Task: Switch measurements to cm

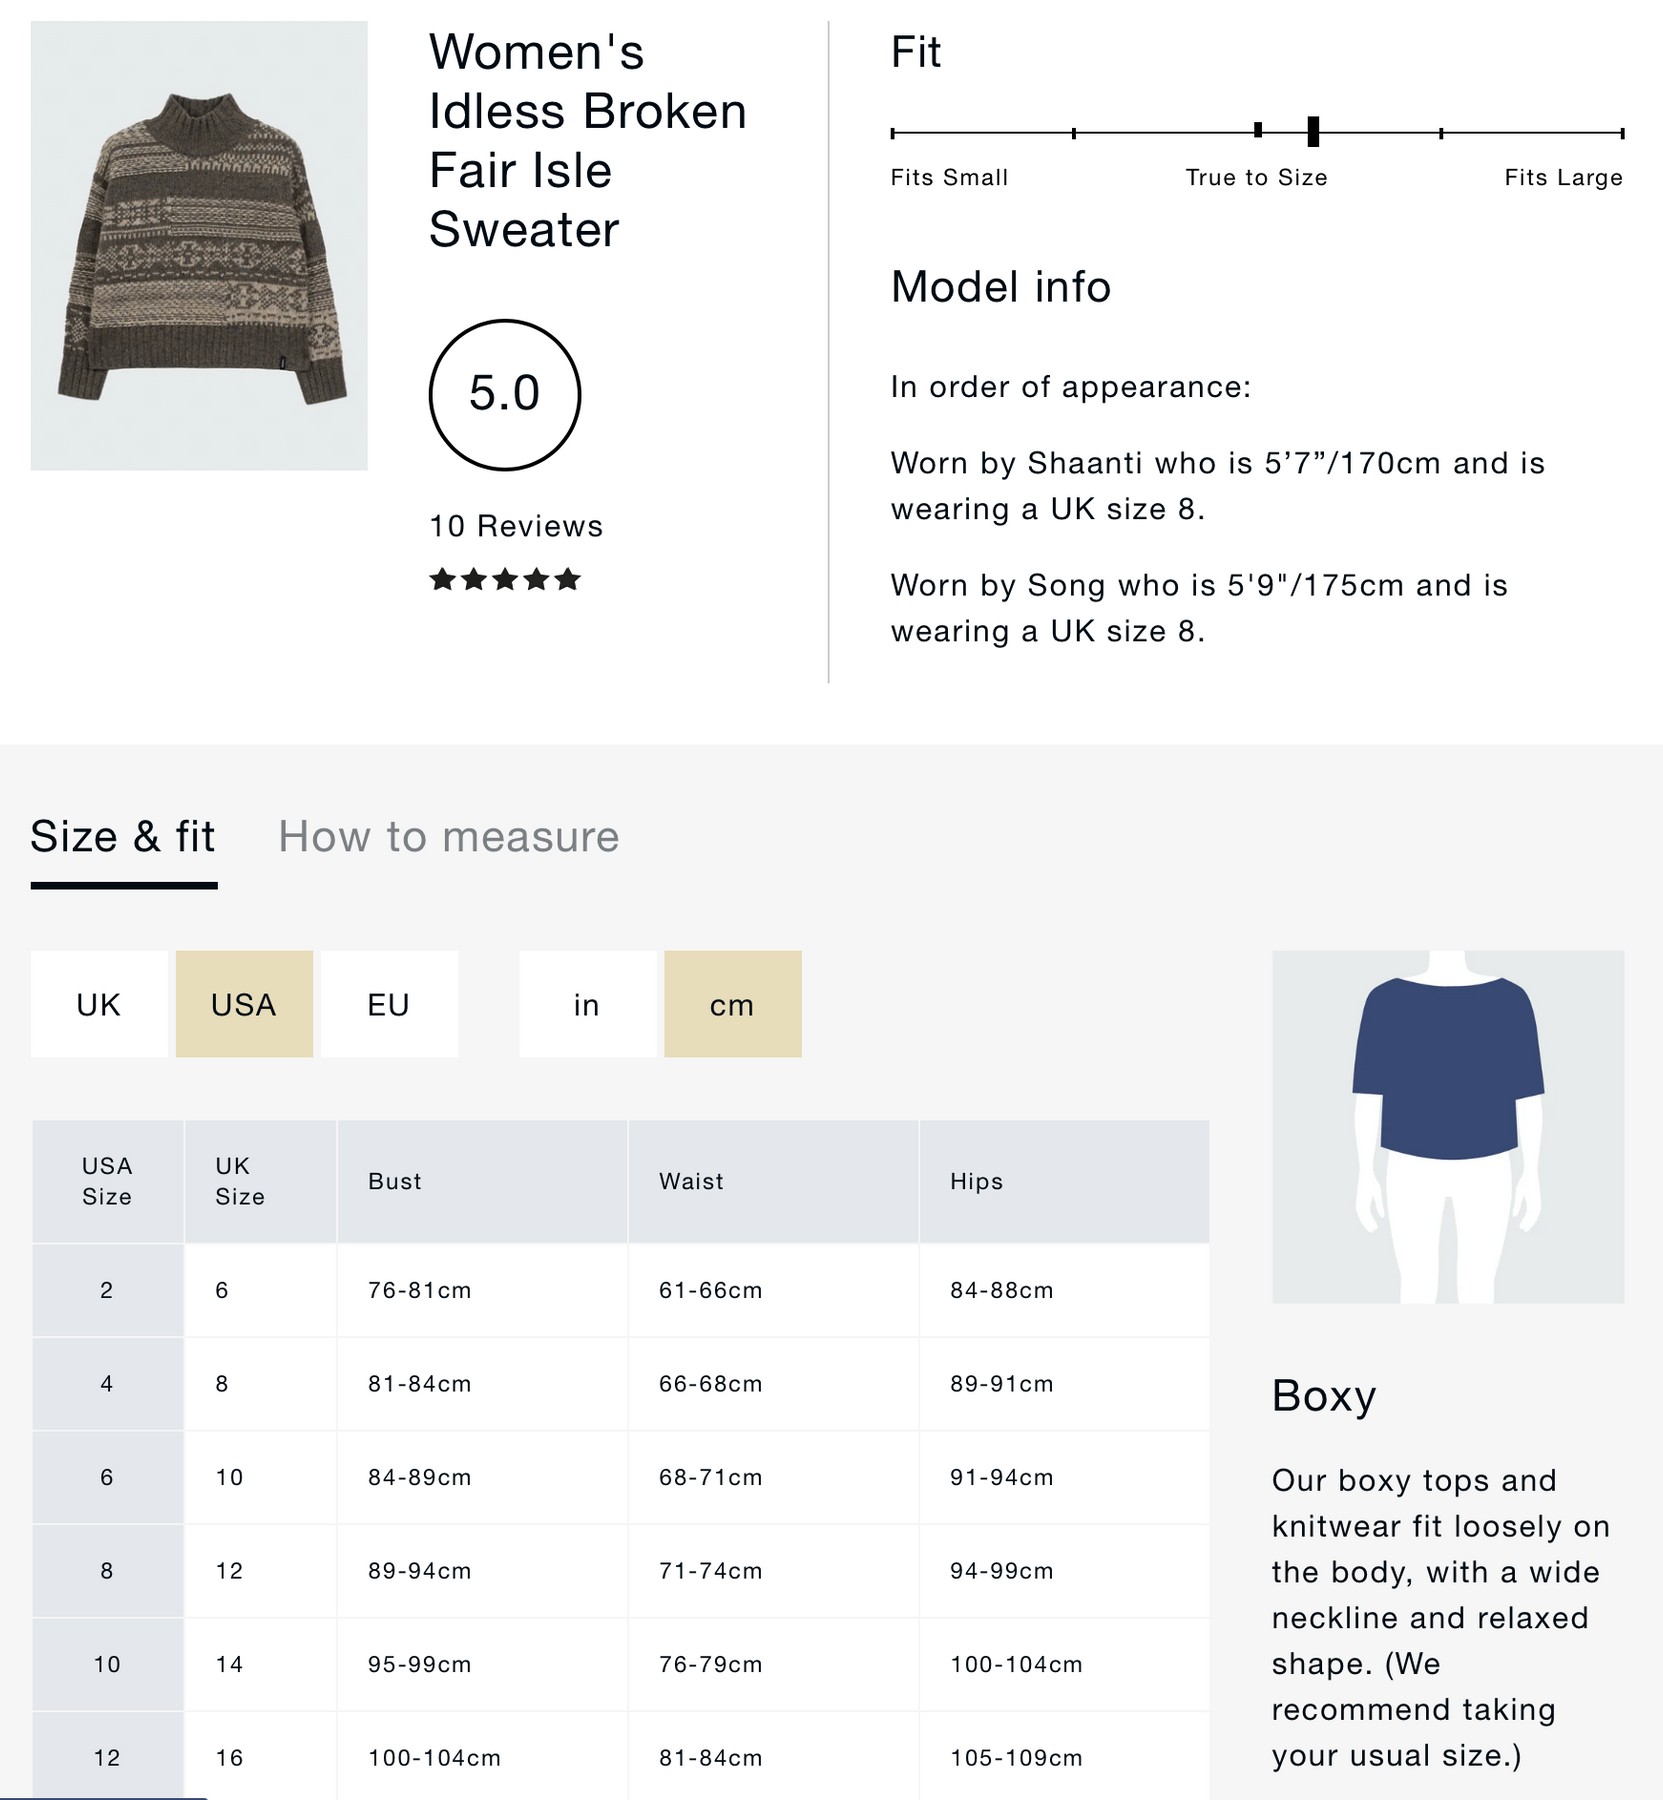Action: coord(732,1004)
